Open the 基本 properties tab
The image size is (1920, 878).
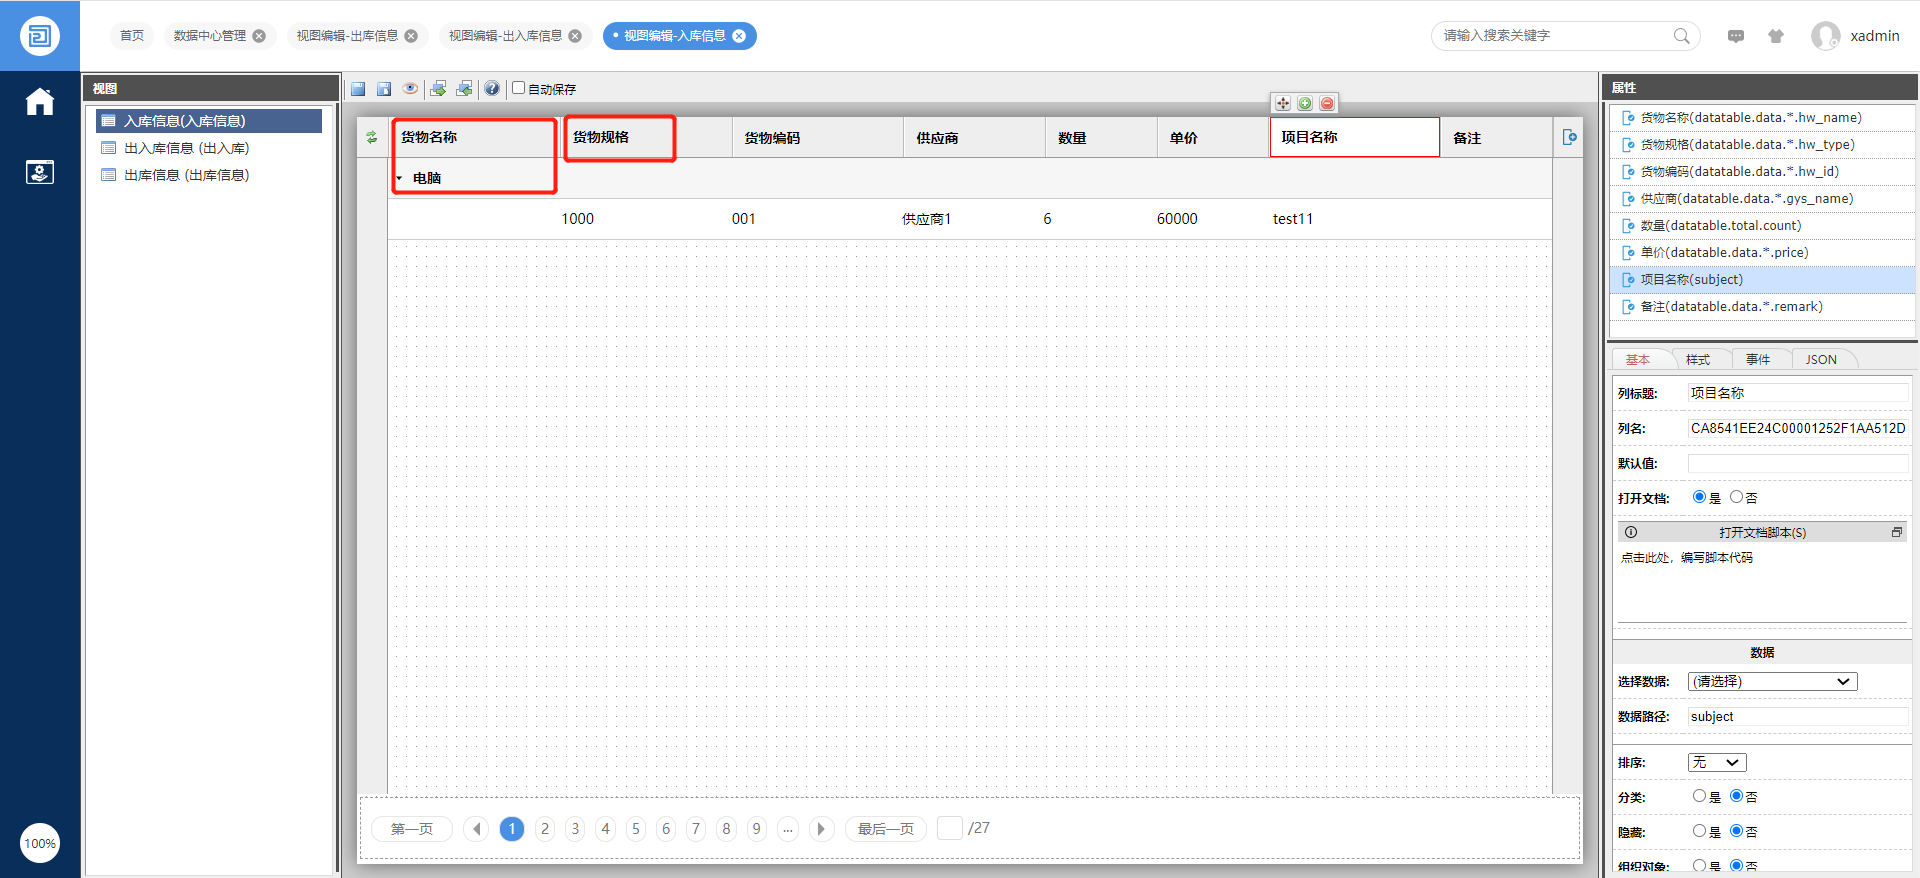coord(1638,360)
